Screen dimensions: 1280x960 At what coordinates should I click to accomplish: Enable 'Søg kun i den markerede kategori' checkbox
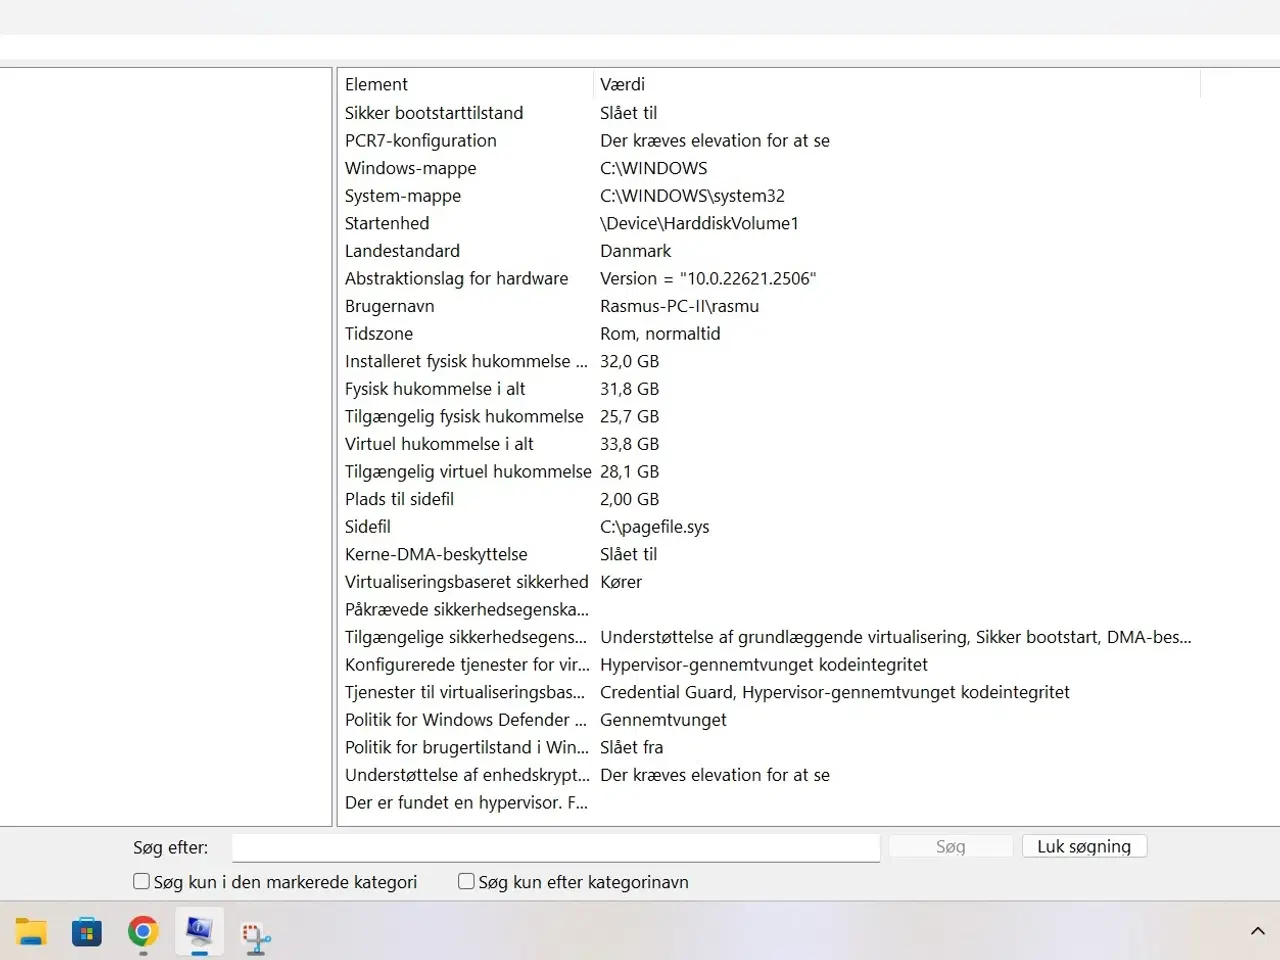[142, 881]
